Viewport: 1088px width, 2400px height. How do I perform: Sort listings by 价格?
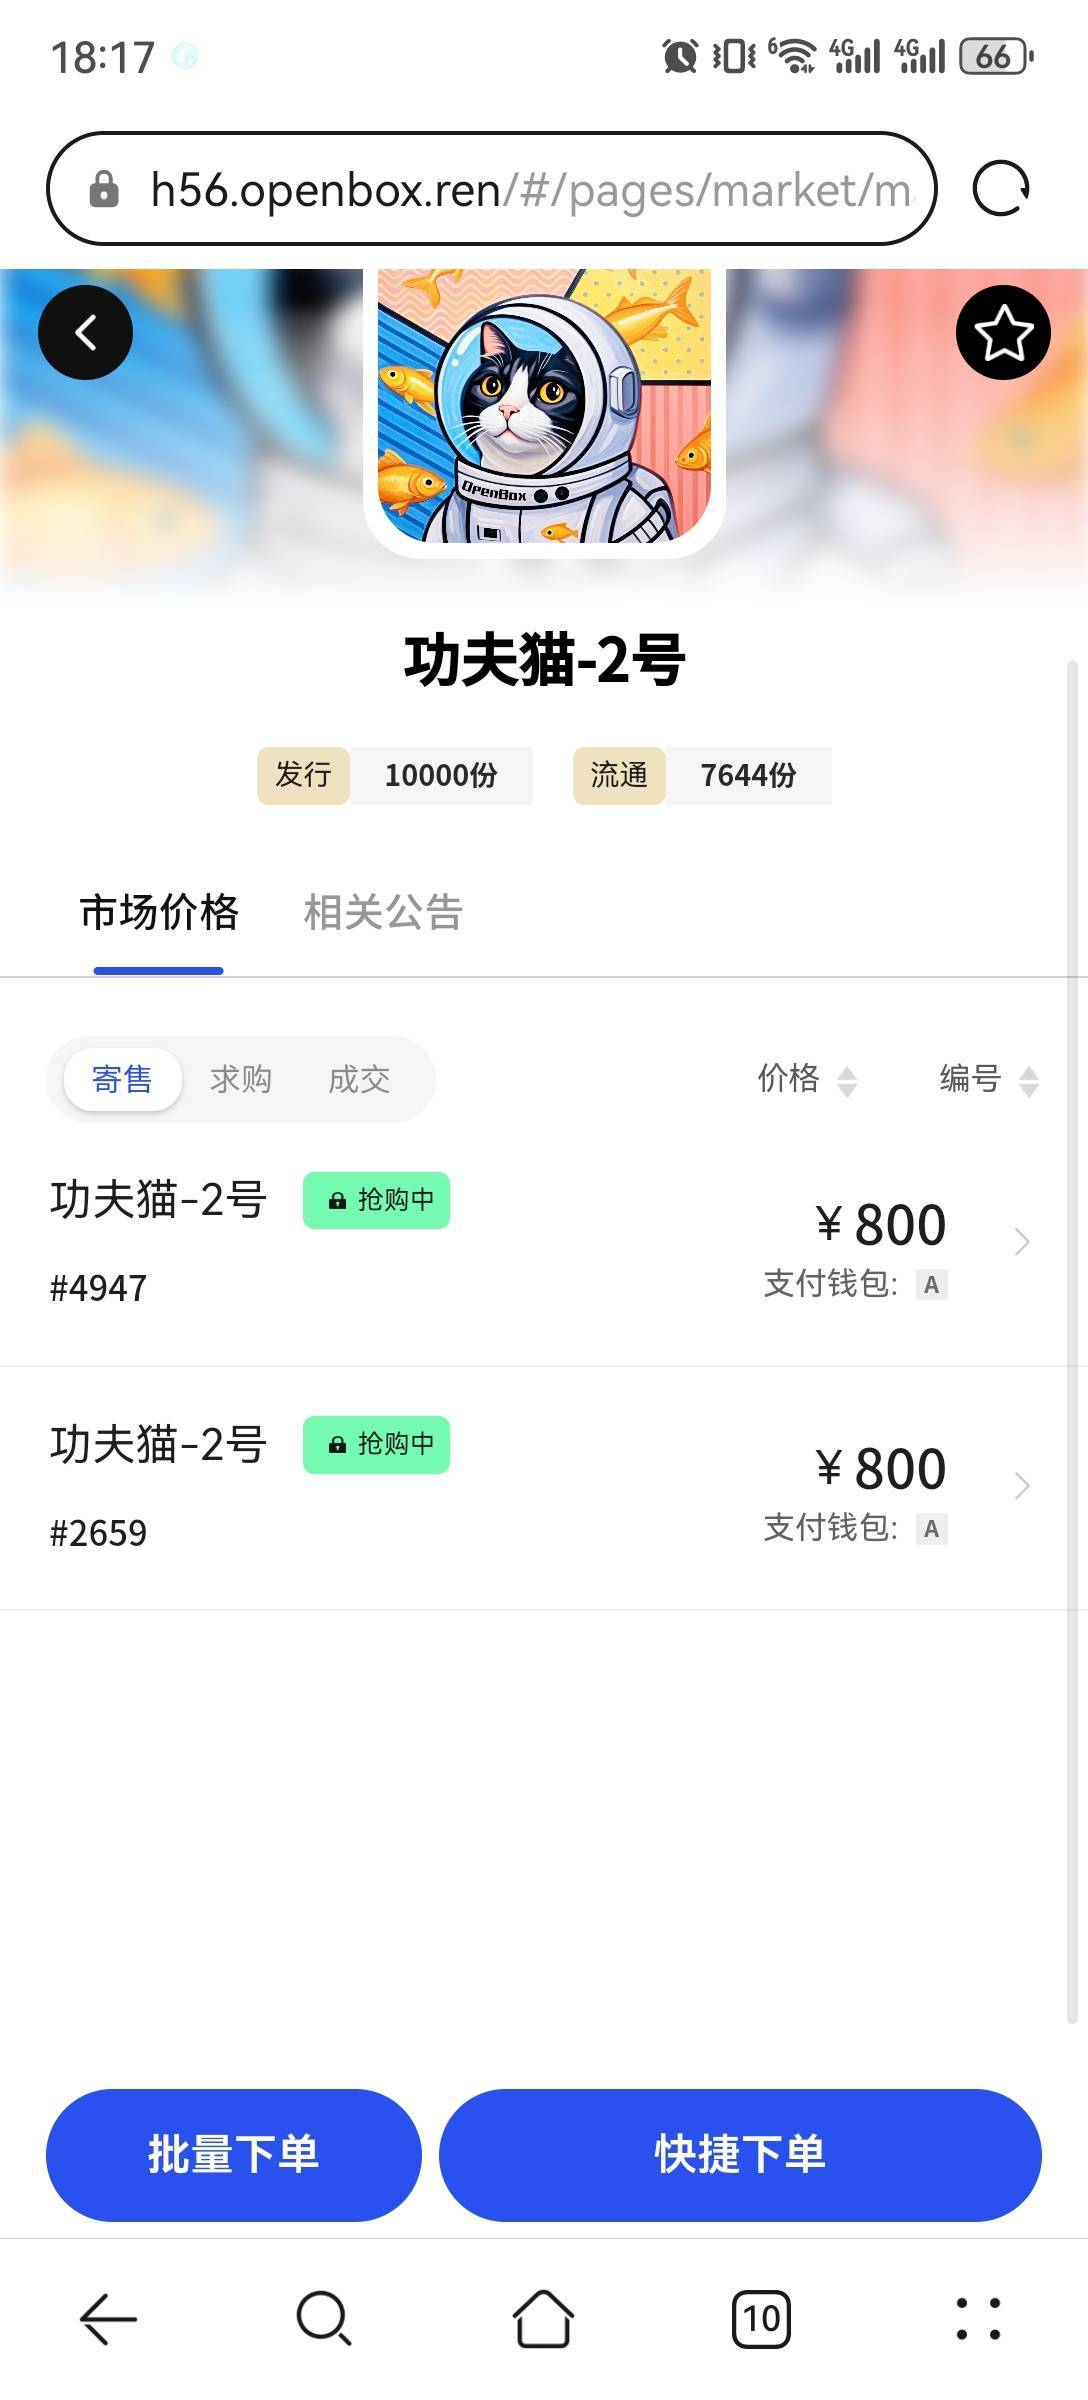pos(807,1079)
